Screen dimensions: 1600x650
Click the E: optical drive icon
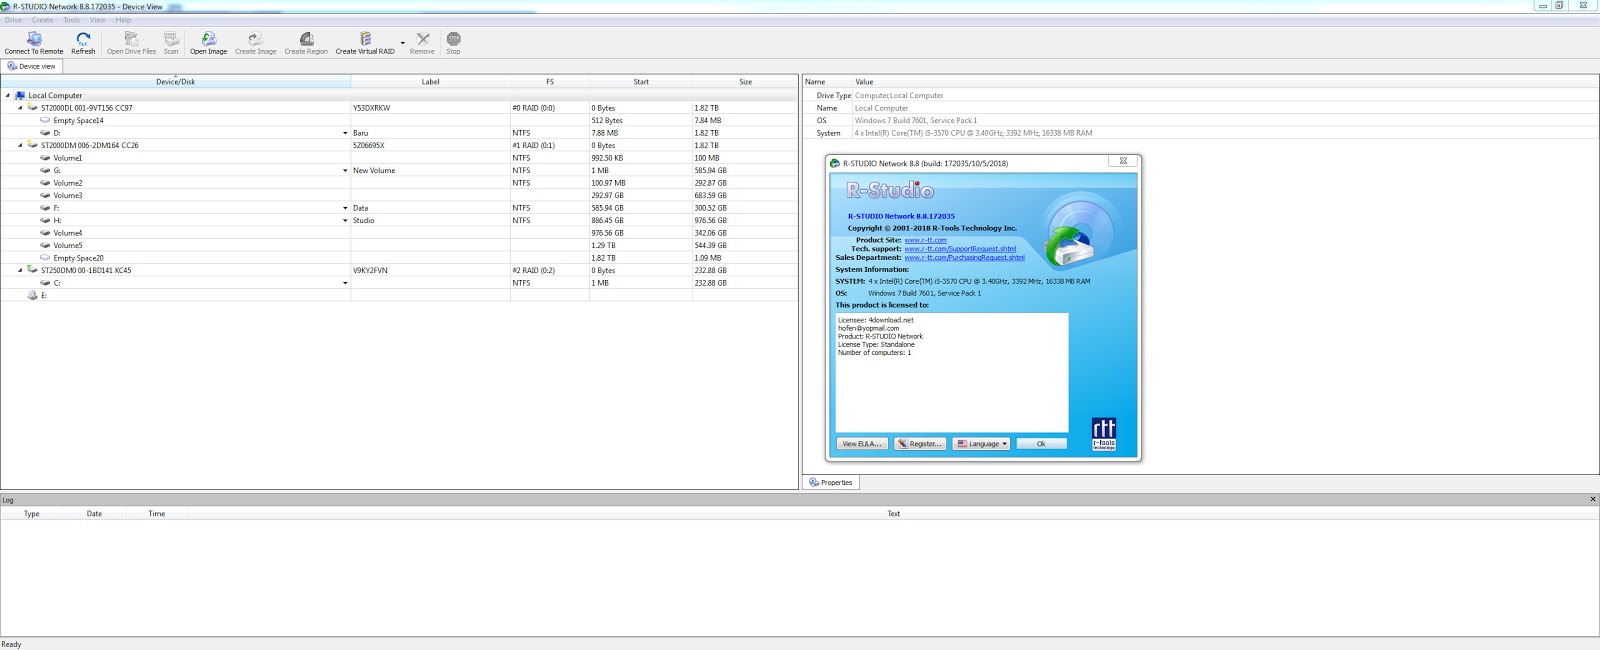(32, 295)
